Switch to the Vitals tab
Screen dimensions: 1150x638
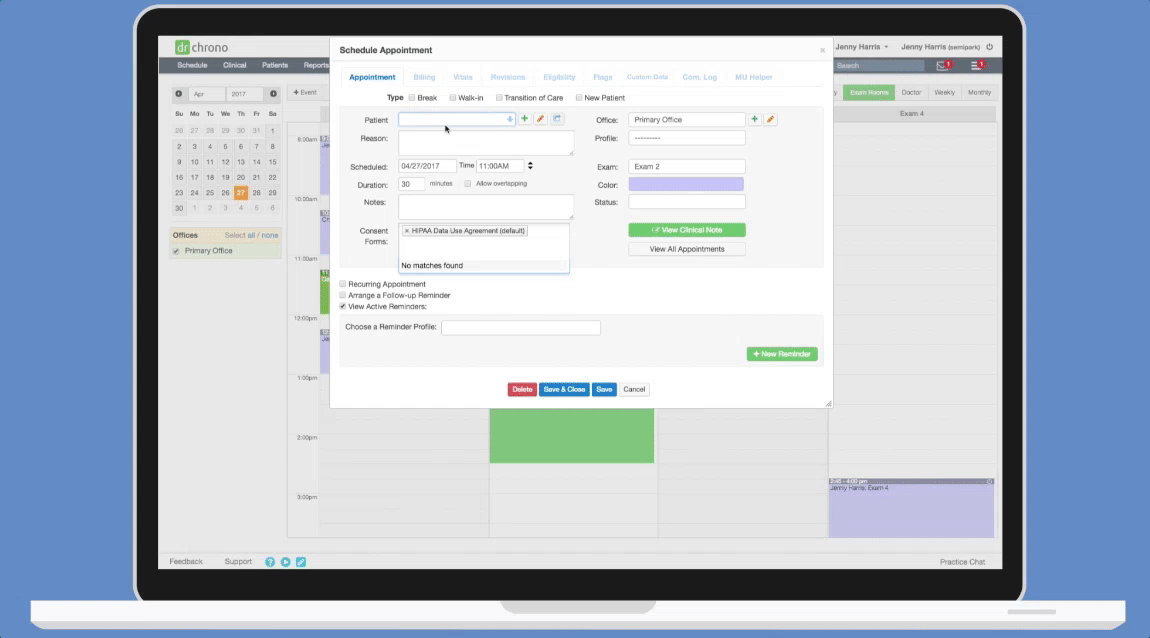tap(463, 77)
